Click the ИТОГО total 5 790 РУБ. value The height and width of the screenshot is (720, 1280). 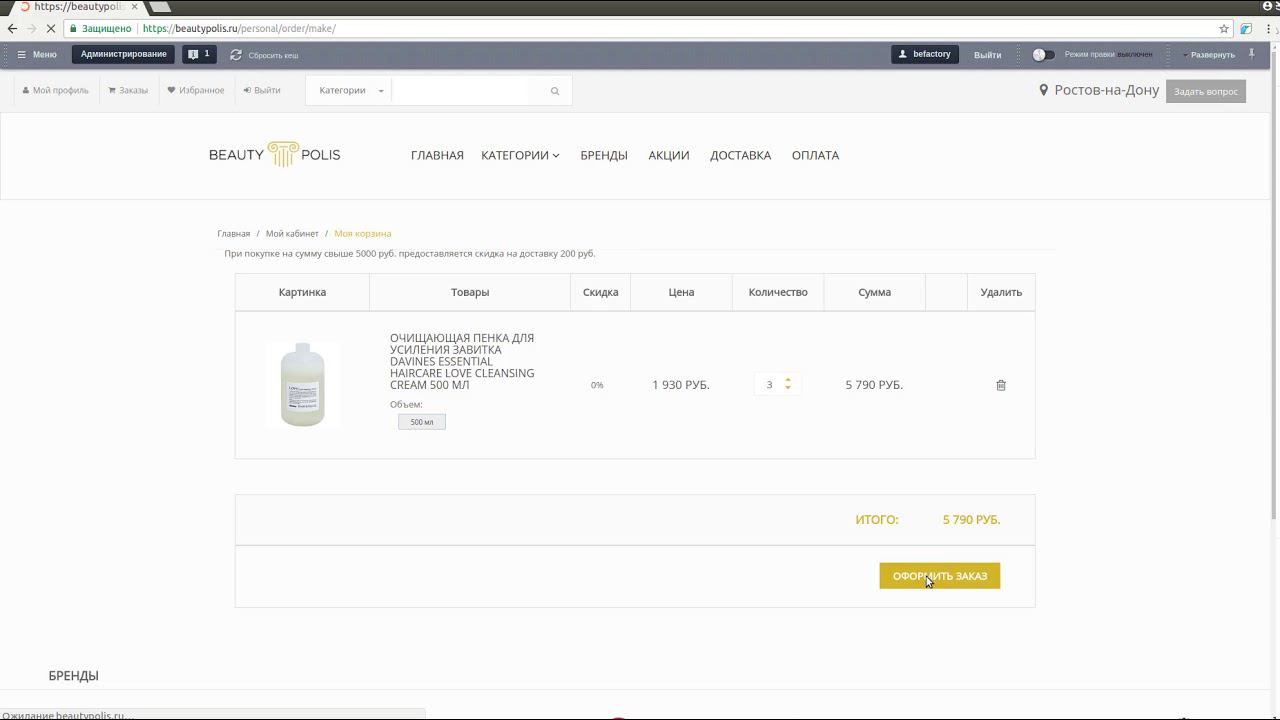click(971, 520)
